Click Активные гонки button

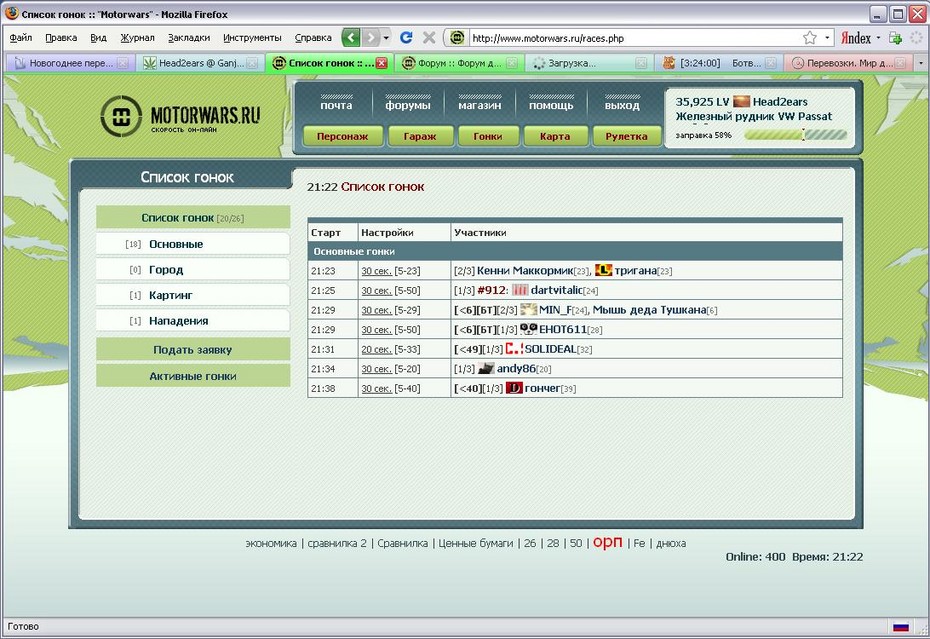193,376
